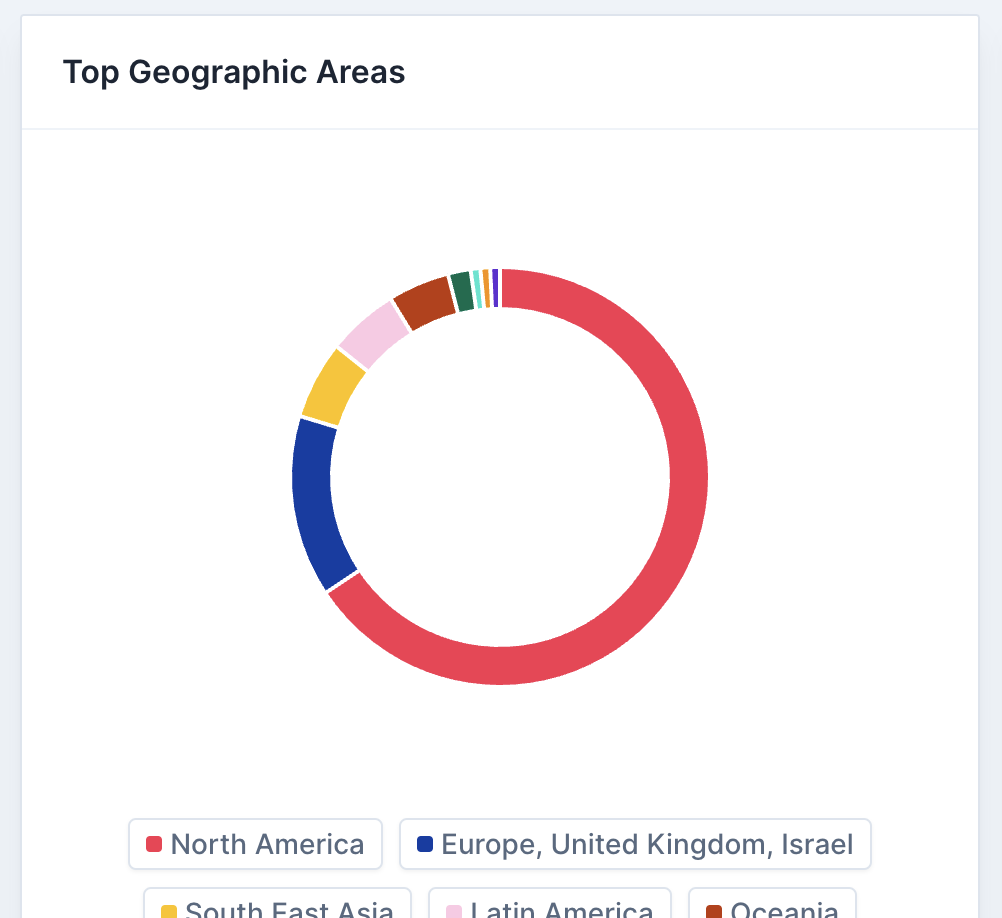Click the brown swatch beside Oceania
The width and height of the screenshot is (1002, 918).
[714, 911]
